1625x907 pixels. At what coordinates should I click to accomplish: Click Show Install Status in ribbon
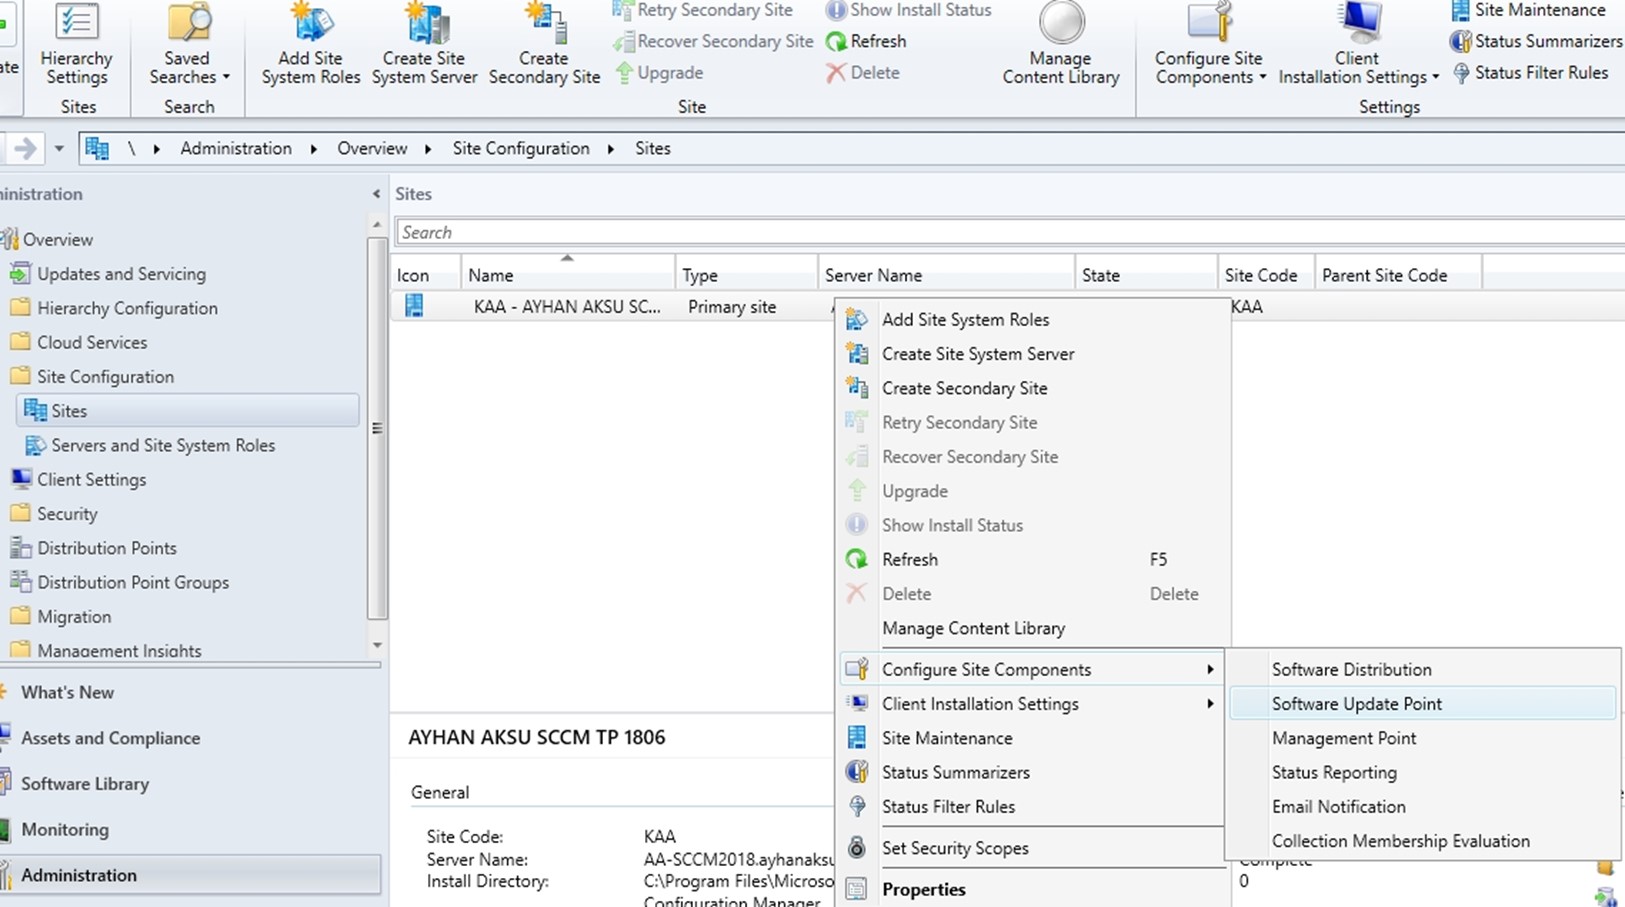908,10
